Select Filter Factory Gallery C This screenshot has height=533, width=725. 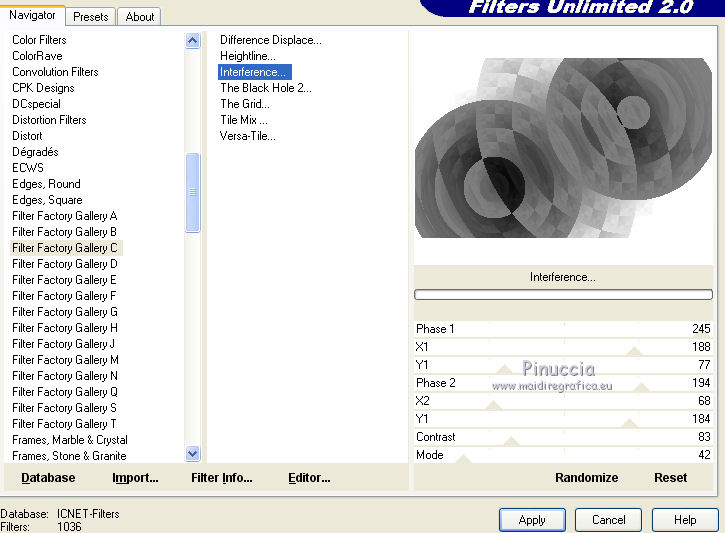[x=65, y=248]
